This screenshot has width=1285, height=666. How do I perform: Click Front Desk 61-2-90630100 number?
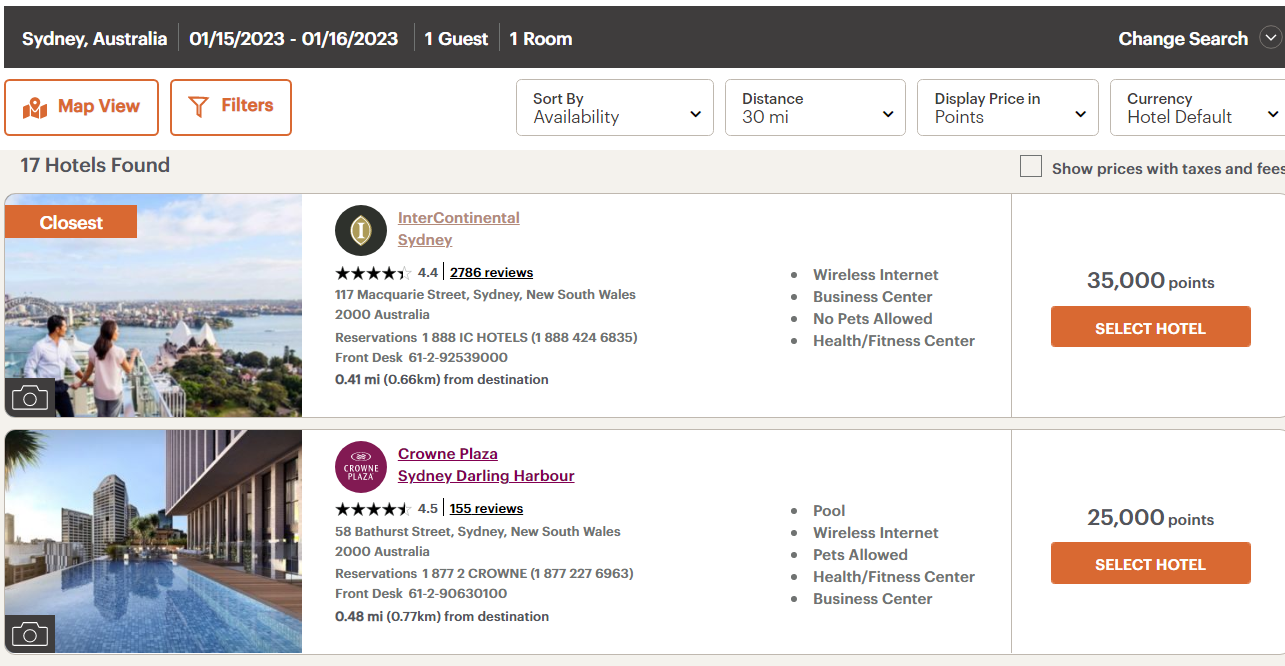tap(421, 593)
